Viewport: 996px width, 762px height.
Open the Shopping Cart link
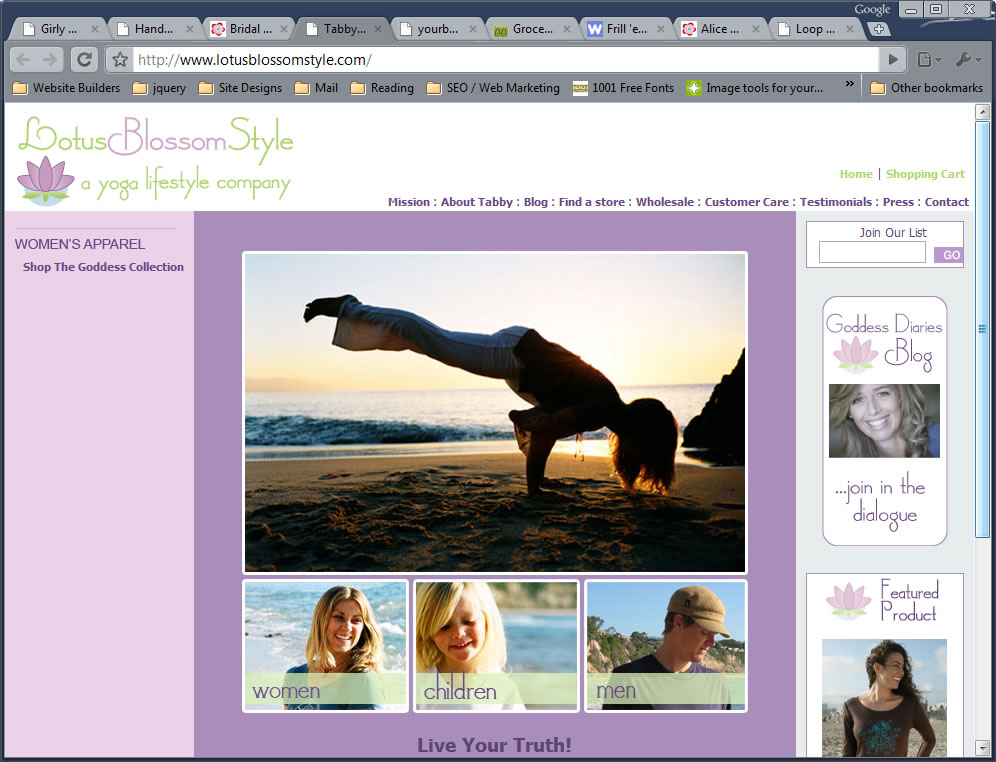point(925,174)
